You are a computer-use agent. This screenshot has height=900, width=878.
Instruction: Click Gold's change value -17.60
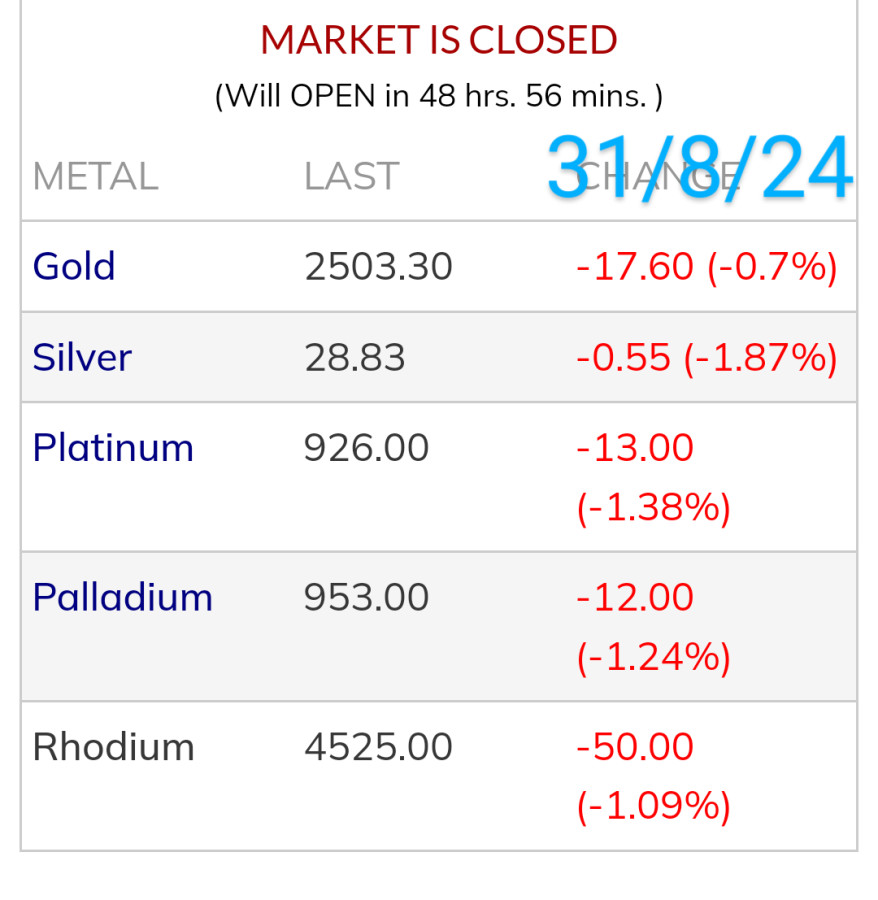(635, 267)
